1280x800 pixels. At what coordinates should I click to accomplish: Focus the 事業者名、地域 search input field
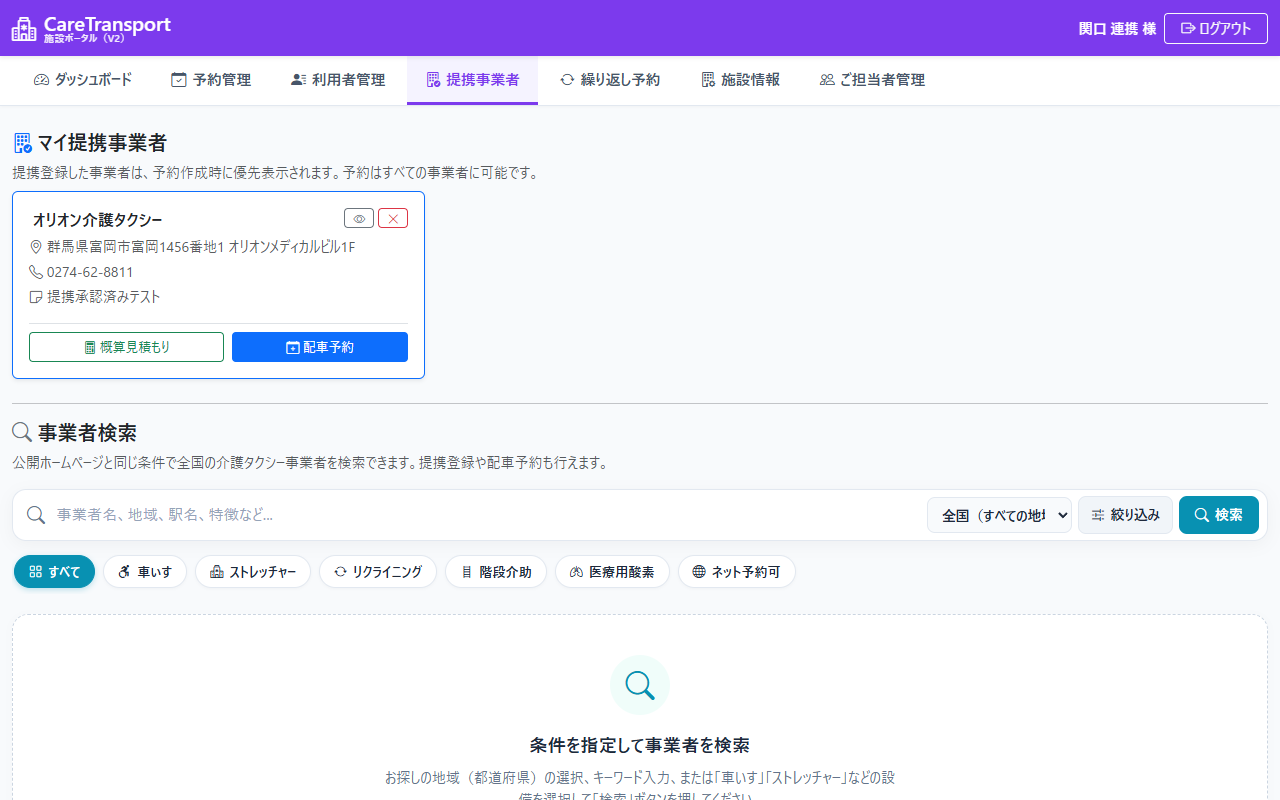(x=487, y=515)
